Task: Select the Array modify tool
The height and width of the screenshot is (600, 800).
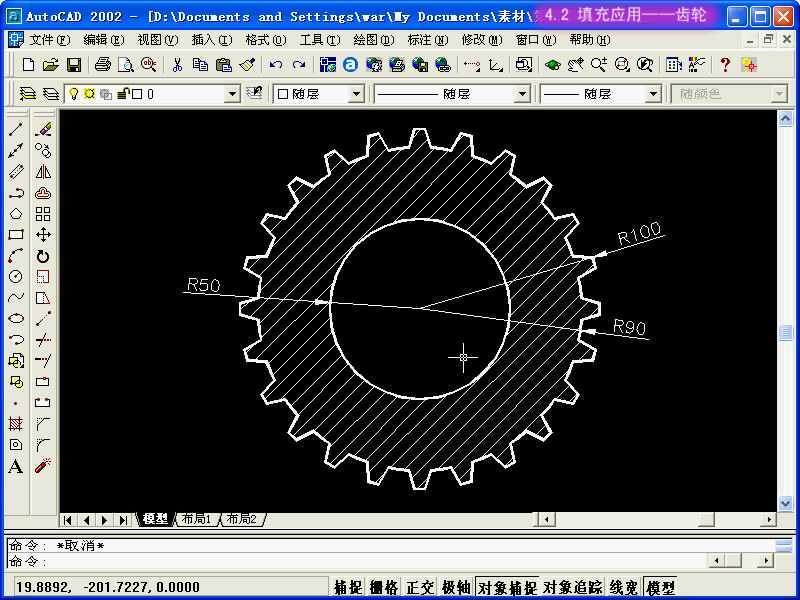Action: 43,214
